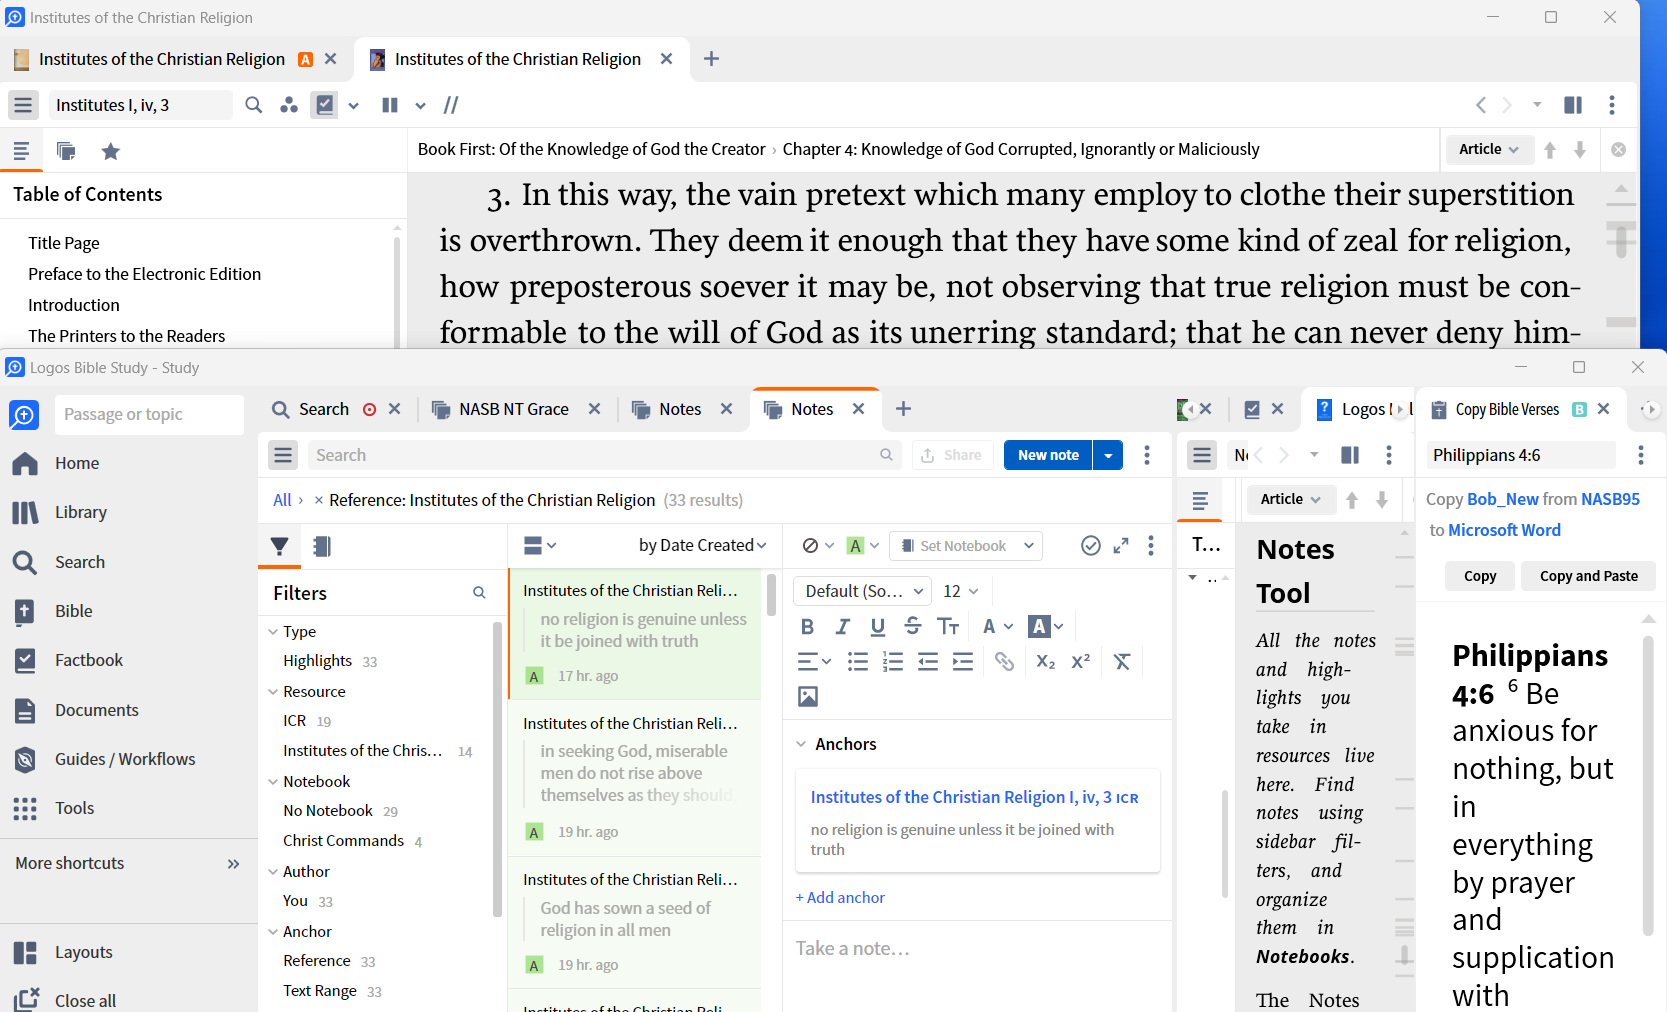Viewport: 1667px width, 1012px height.
Task: Click the Passage or topic input field
Action: point(149,414)
